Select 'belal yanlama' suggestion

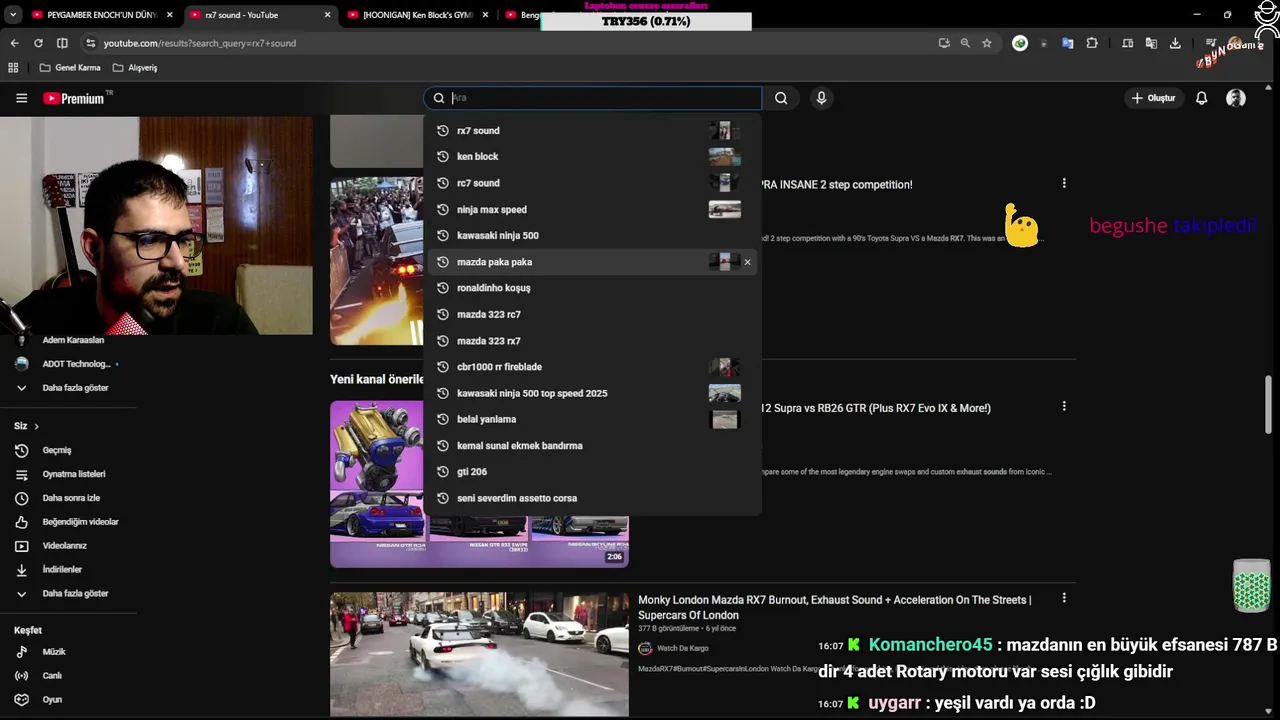click(592, 419)
